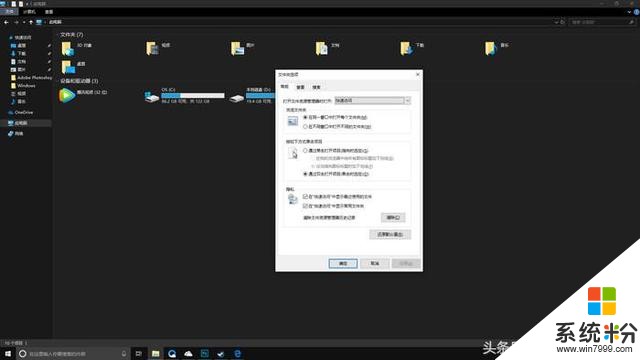The width and height of the screenshot is (640, 360).
Task: Open the 计算机 ribbon tab in Explorer
Action: click(x=30, y=12)
